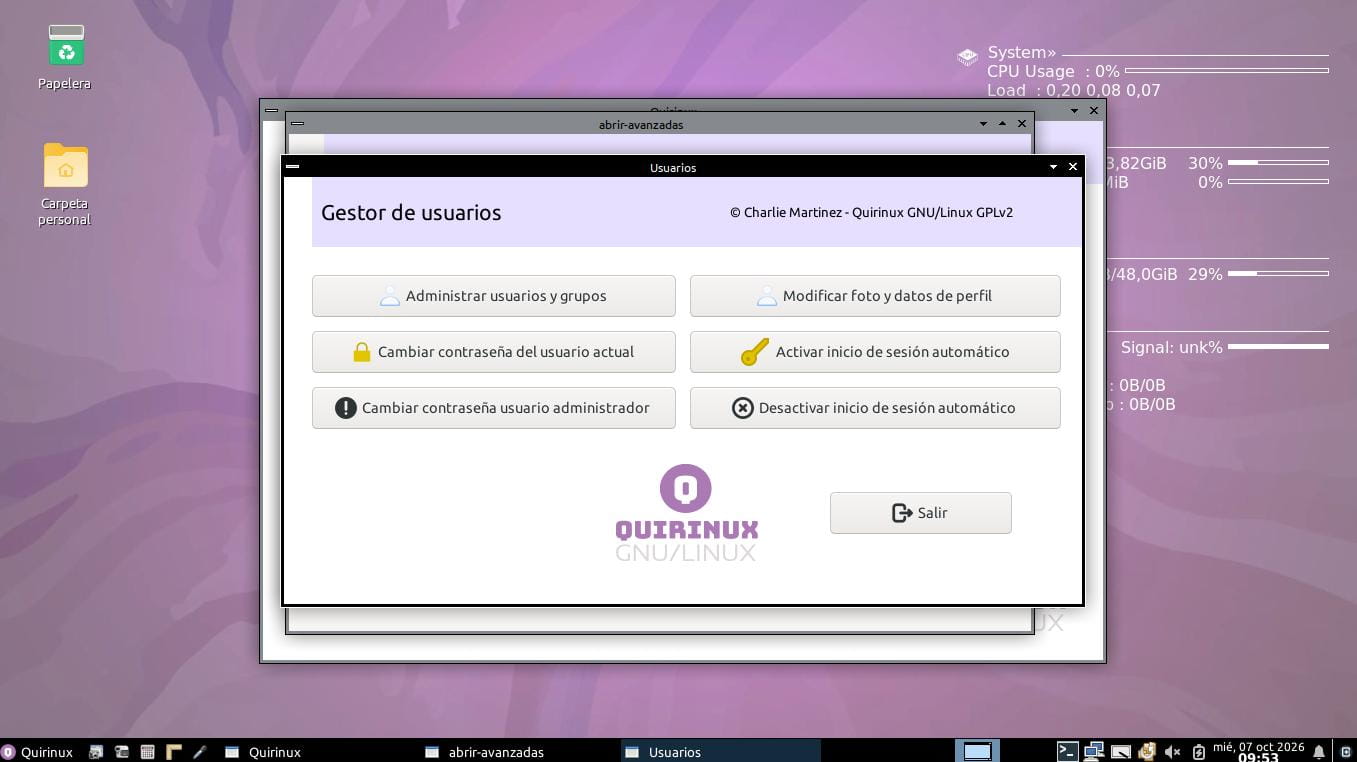Click the screen tray icon beside the network icon
The height and width of the screenshot is (762, 1357).
pyautogui.click(x=1120, y=752)
